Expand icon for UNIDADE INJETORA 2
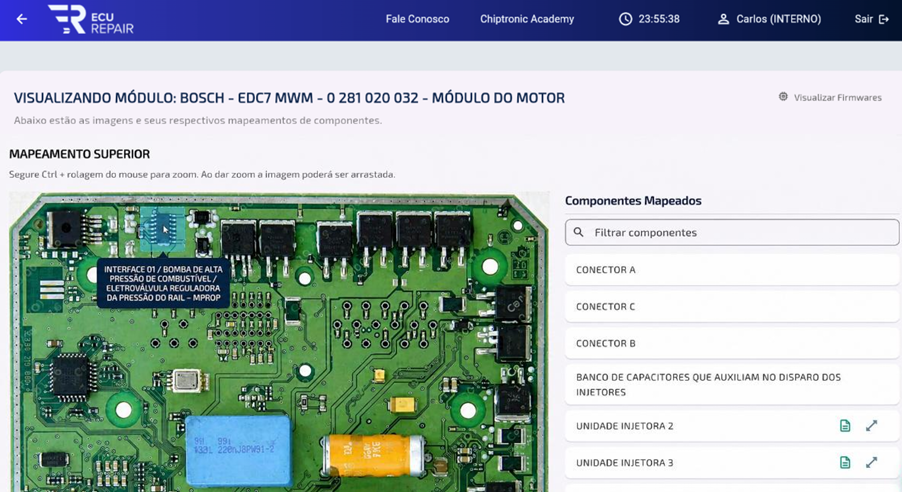The width and height of the screenshot is (902, 492). point(872,426)
